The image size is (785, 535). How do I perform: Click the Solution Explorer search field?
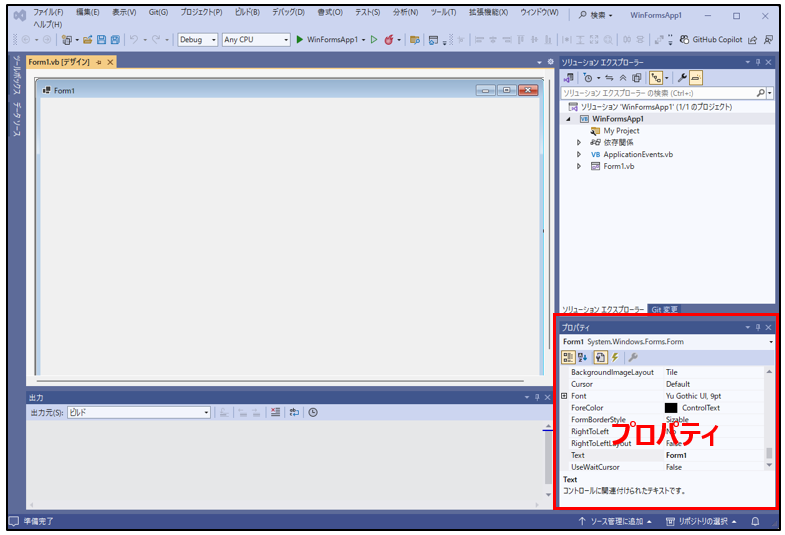click(x=657, y=92)
